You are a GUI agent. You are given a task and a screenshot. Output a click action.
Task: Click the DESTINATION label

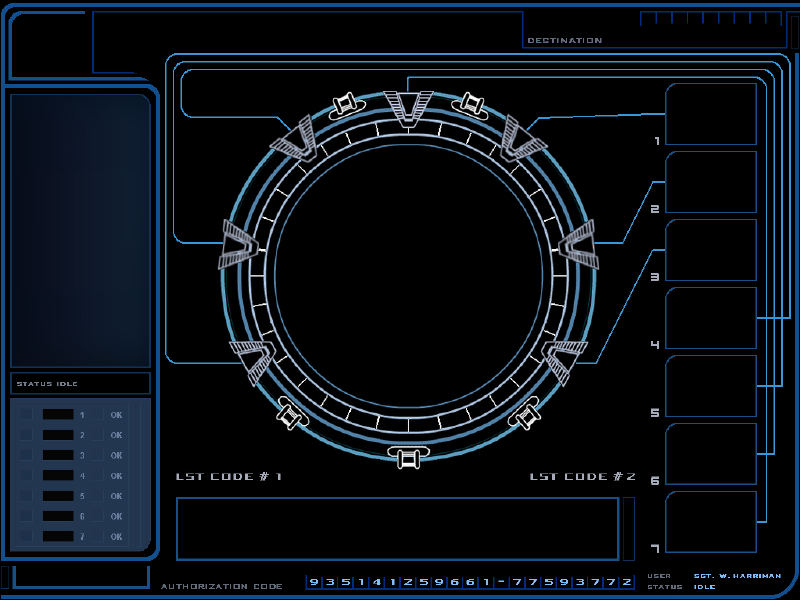(565, 40)
